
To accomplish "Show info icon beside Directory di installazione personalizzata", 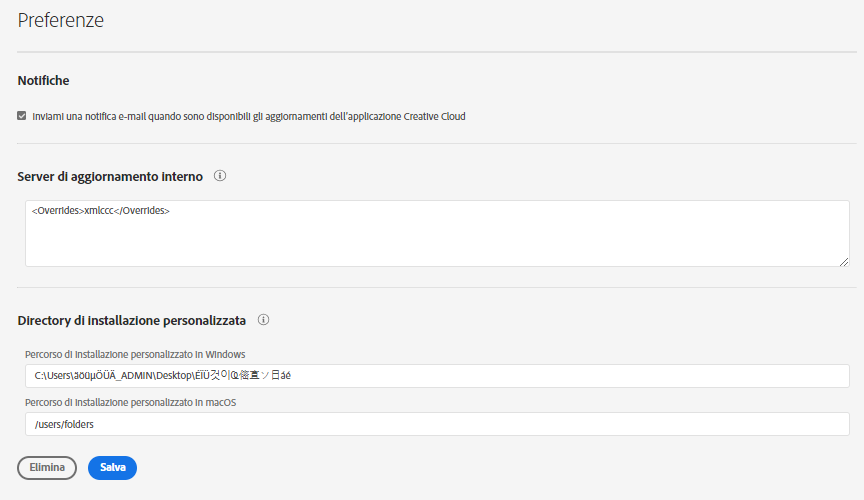I will coord(263,320).
